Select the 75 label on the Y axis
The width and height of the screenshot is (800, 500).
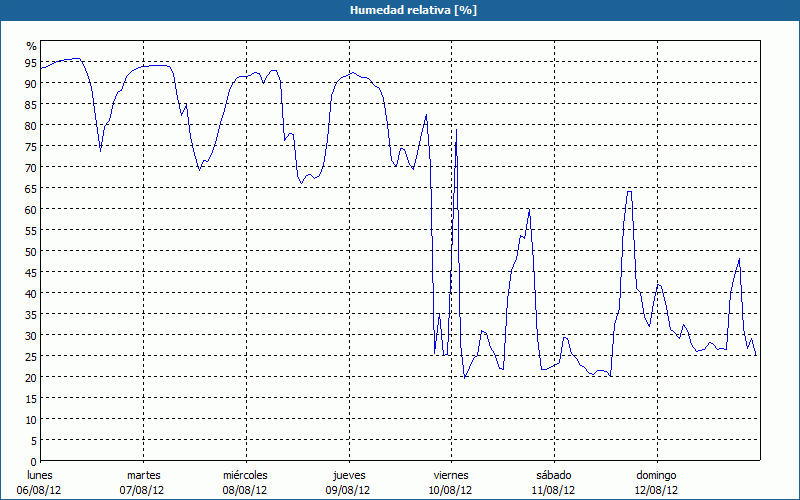[31, 146]
